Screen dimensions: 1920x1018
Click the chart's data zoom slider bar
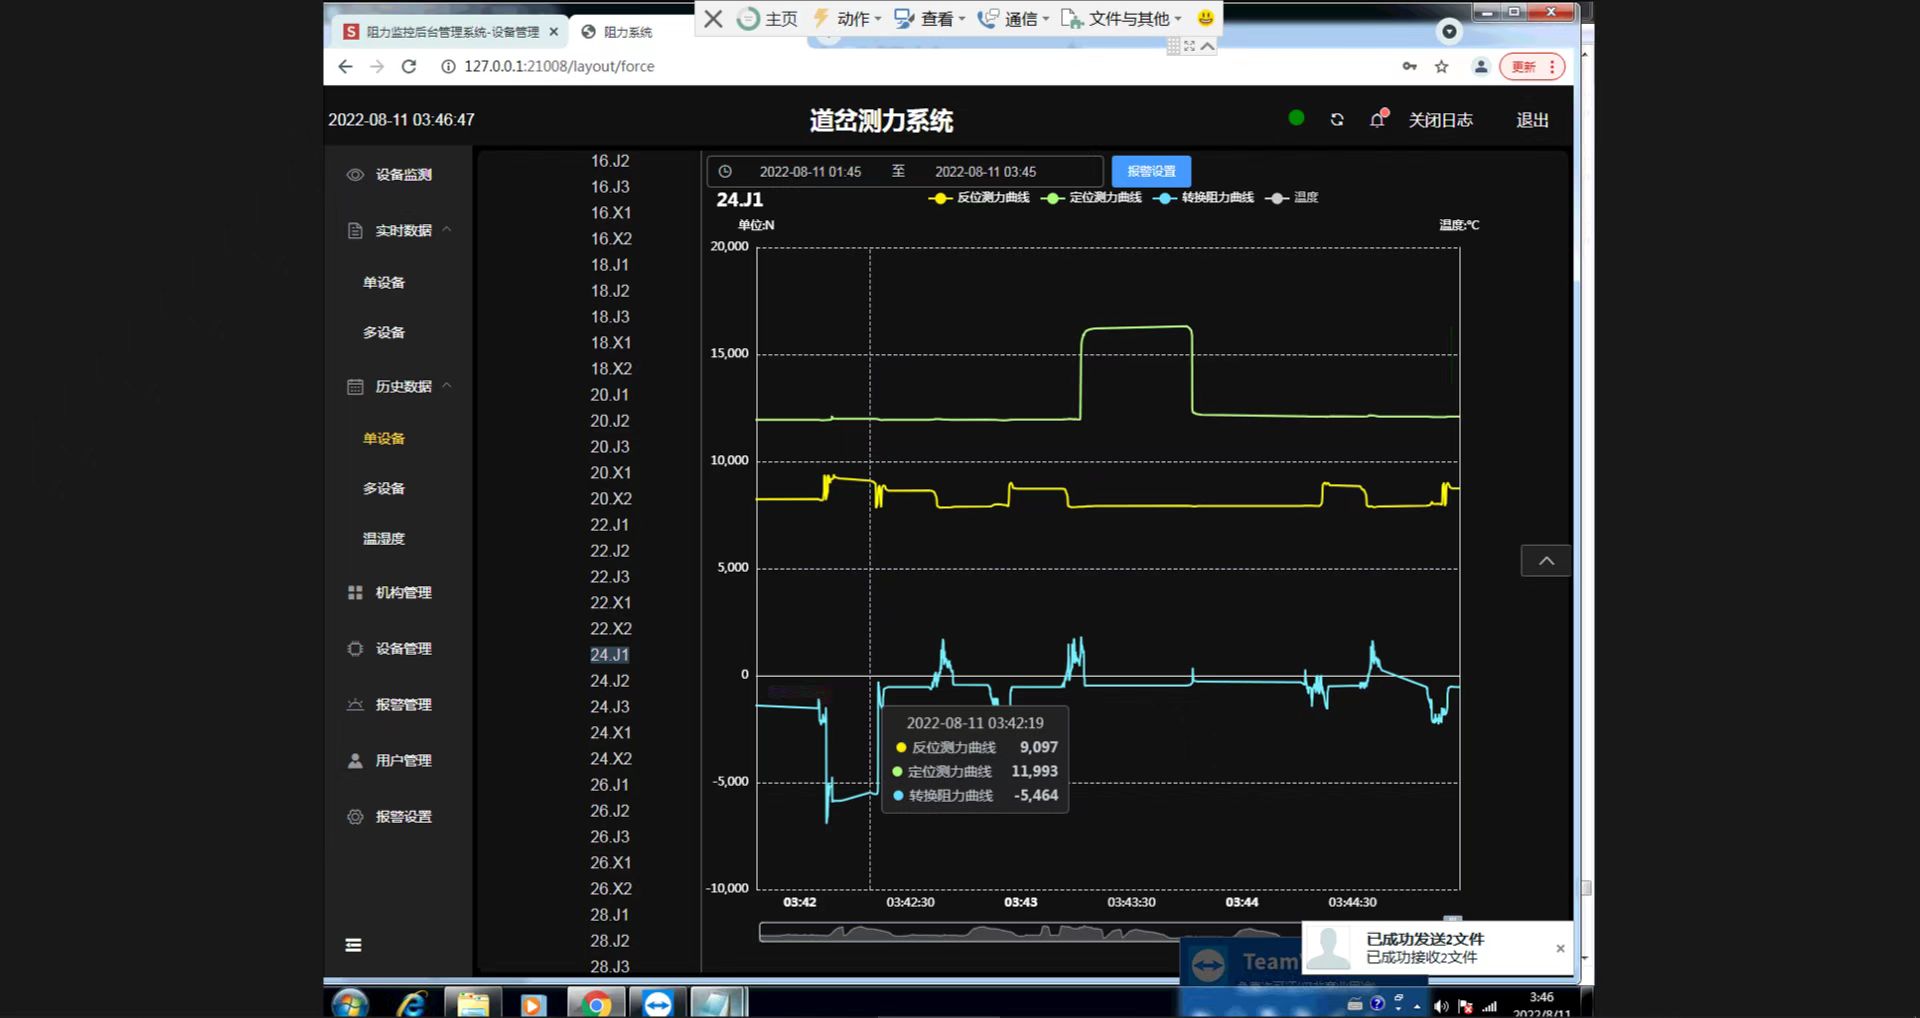(1000, 932)
